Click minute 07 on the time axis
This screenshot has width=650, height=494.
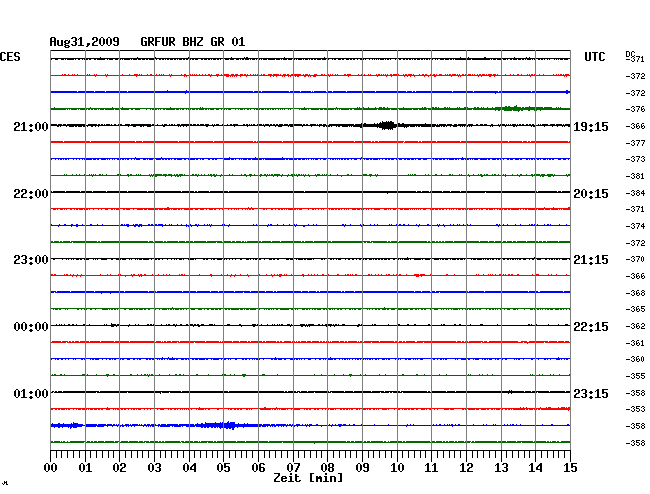click(293, 468)
